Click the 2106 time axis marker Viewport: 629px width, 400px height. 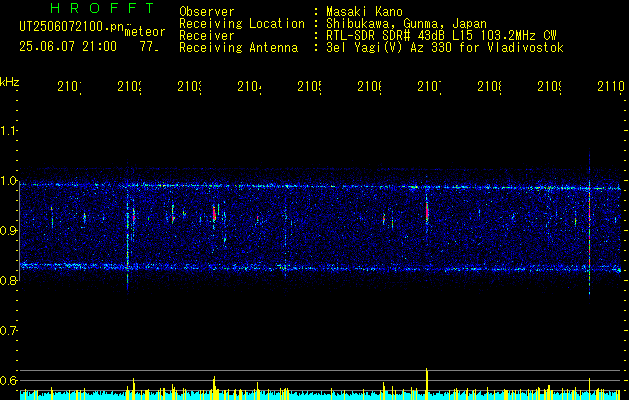pos(369,87)
